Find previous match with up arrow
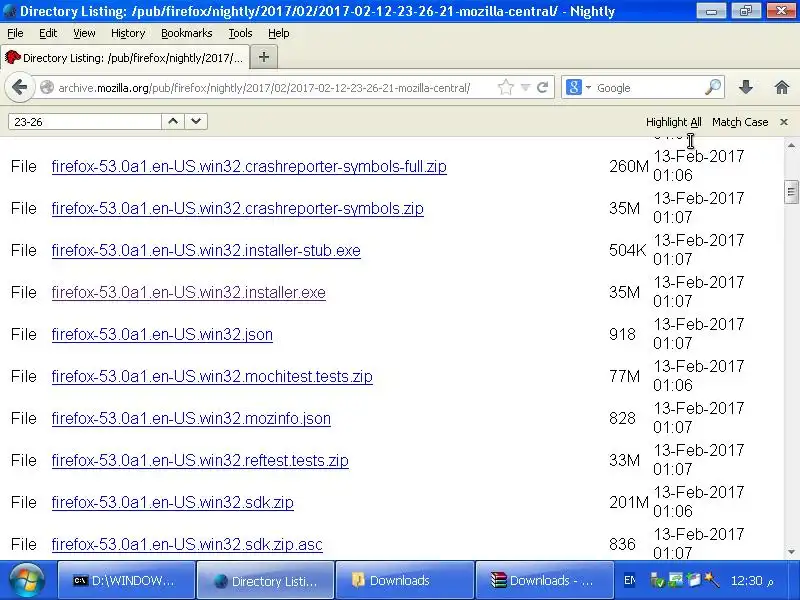800x600 pixels. (173, 121)
